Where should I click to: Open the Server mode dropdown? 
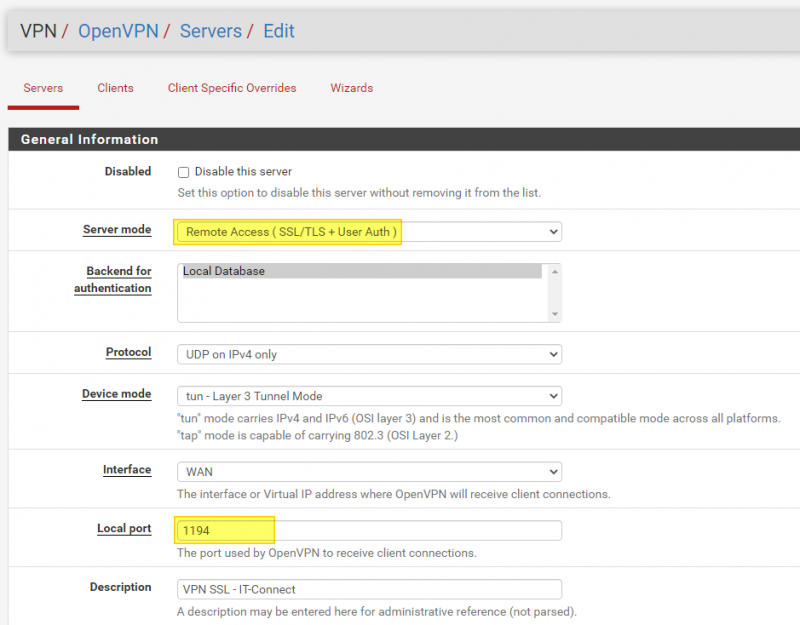pos(369,232)
